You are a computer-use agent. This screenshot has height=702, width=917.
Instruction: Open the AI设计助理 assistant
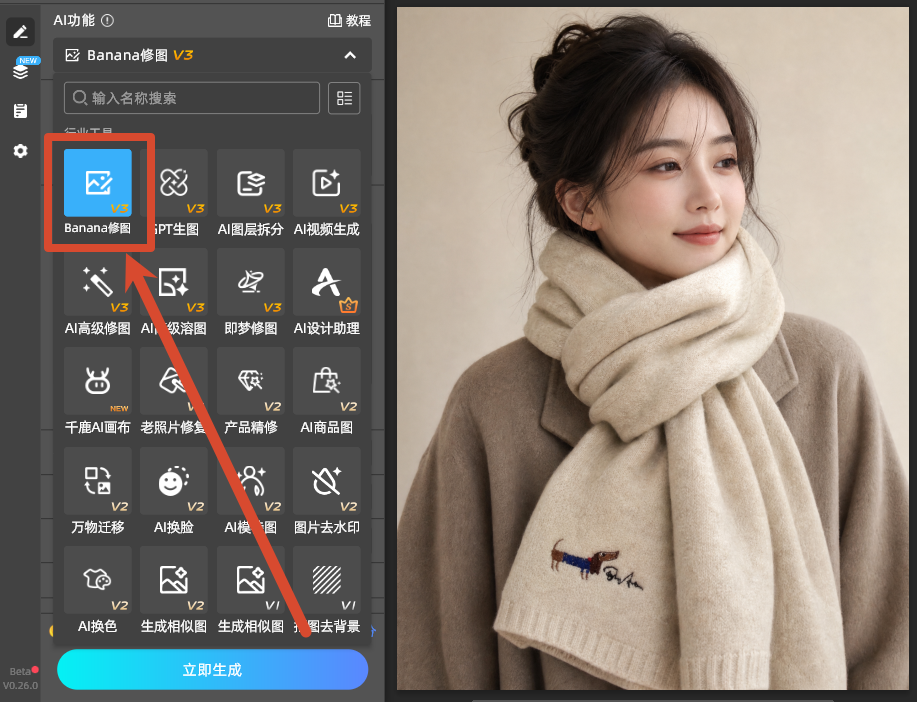(326, 282)
